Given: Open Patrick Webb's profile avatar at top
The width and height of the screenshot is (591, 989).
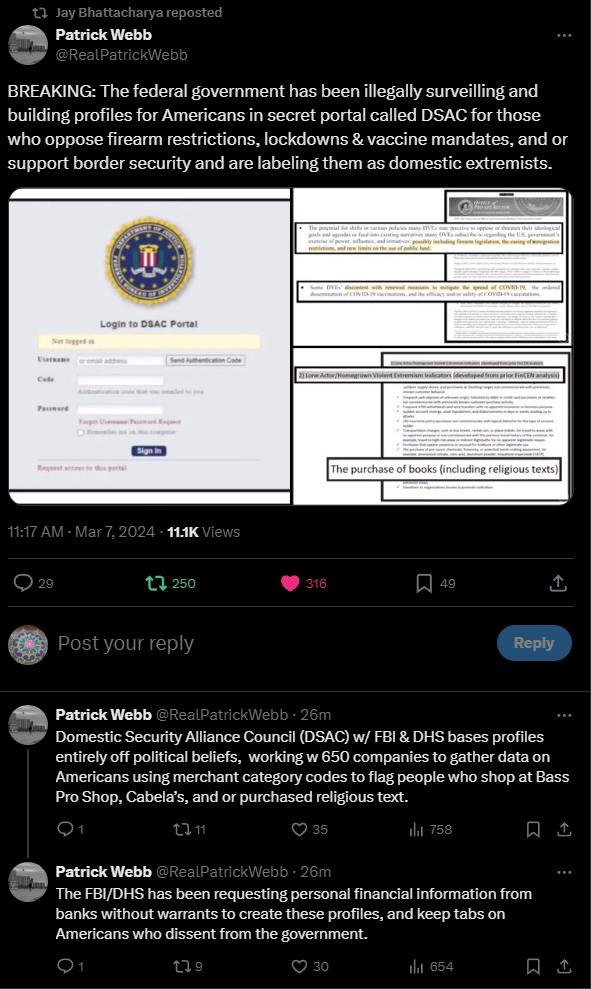Looking at the screenshot, I should pyautogui.click(x=28, y=45).
